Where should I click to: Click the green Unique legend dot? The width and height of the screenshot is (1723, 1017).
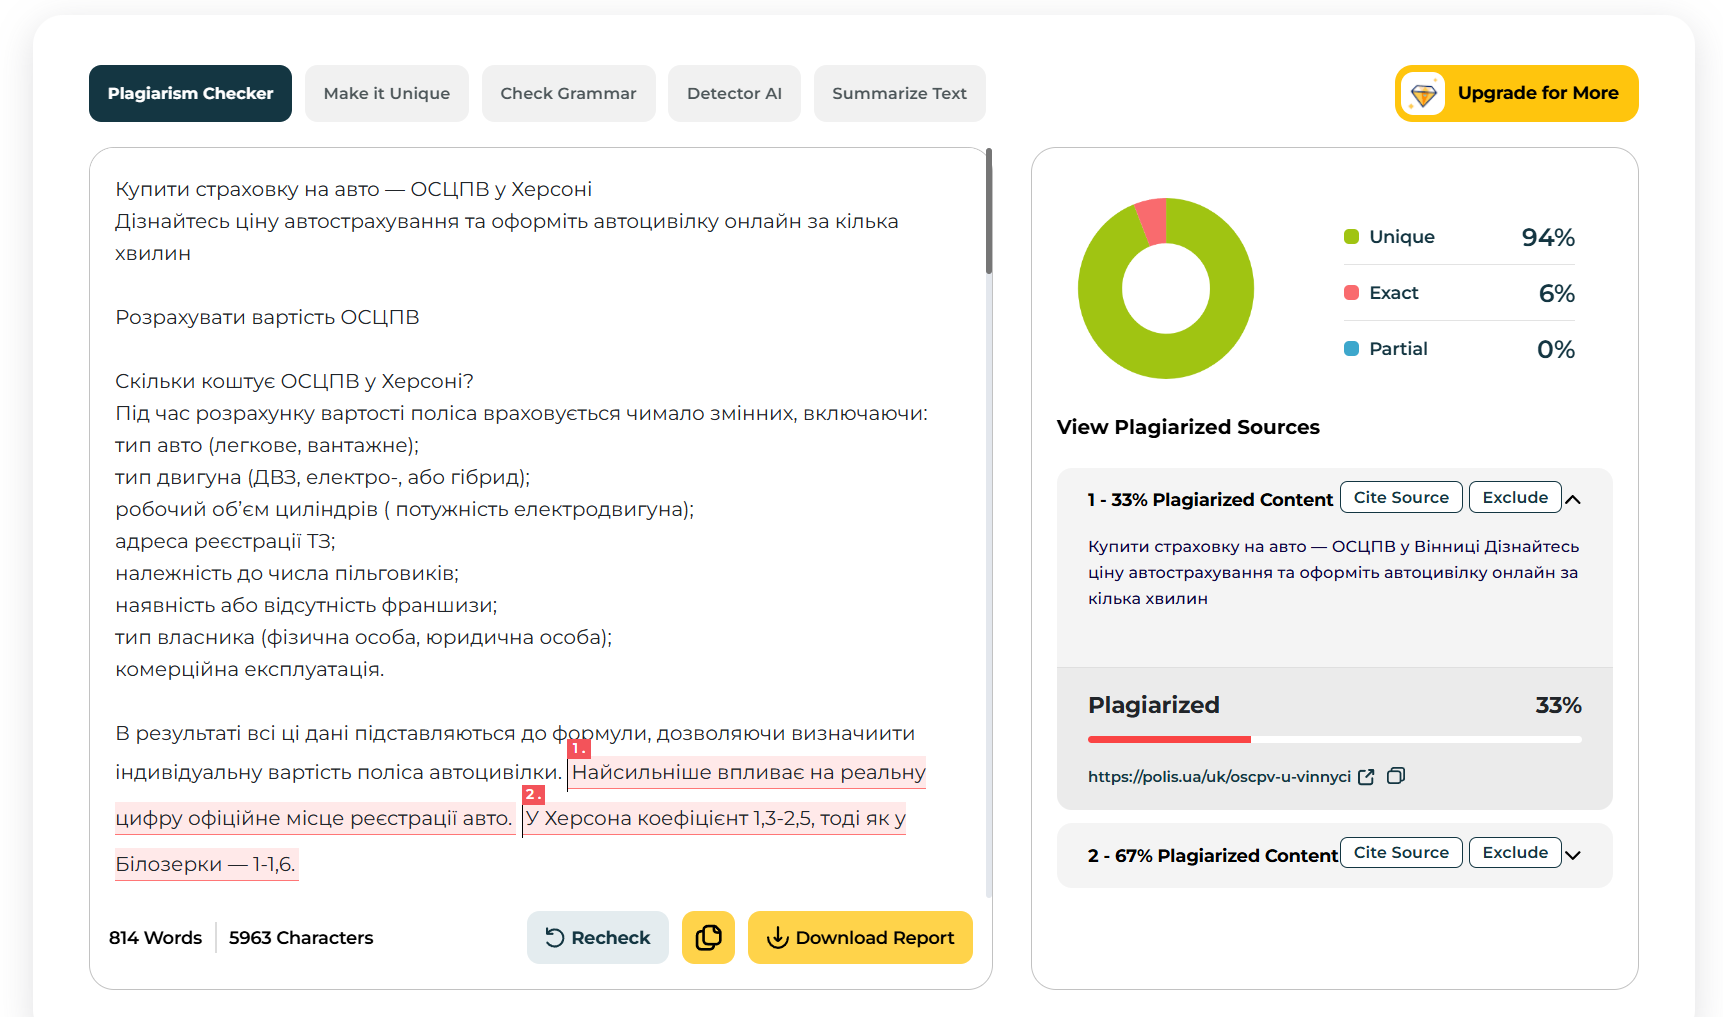[x=1351, y=236]
